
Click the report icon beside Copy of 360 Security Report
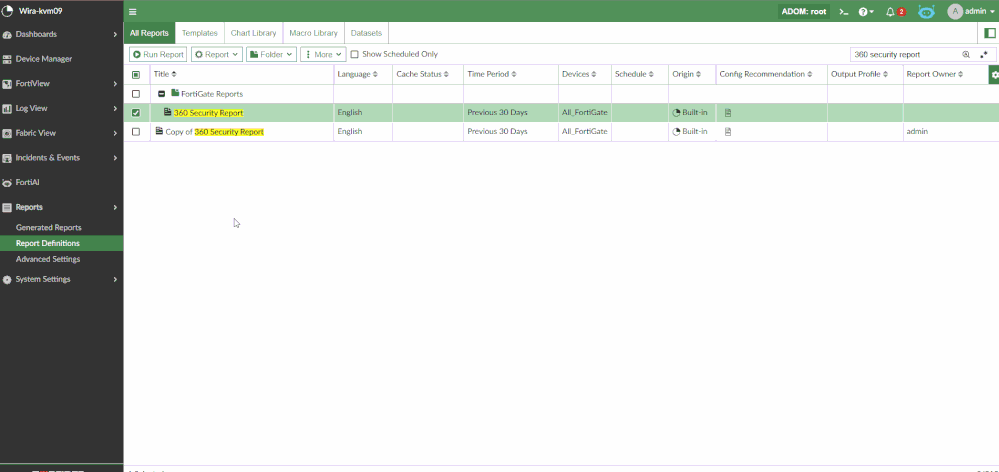click(x=159, y=131)
